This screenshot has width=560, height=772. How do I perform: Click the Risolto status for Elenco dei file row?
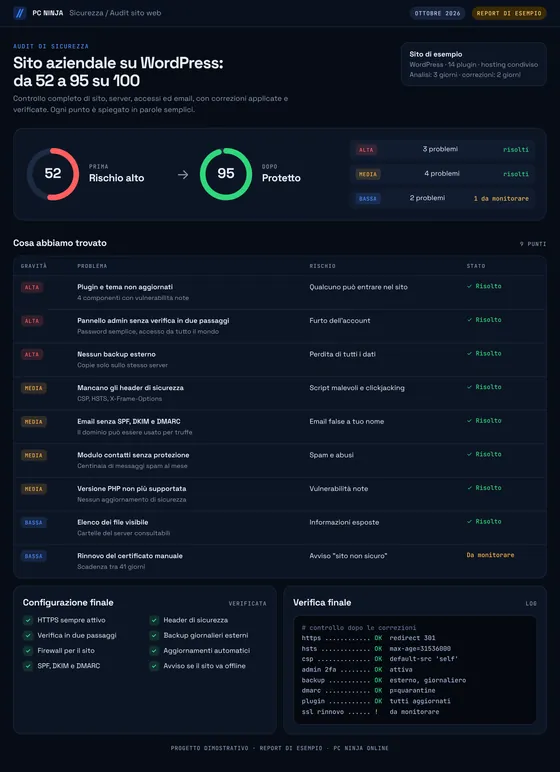click(484, 521)
